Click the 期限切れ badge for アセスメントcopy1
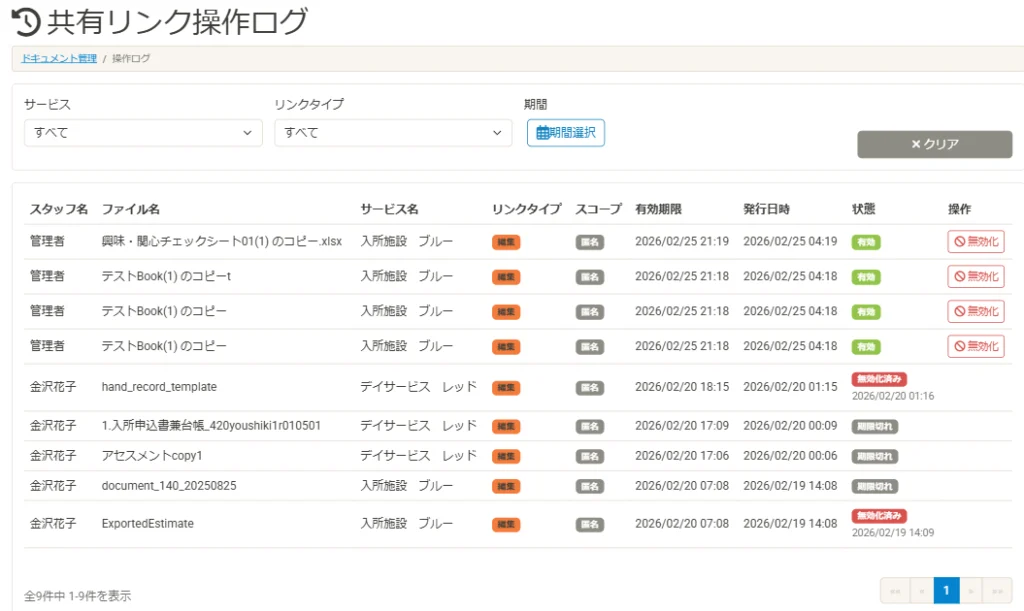 [x=874, y=455]
